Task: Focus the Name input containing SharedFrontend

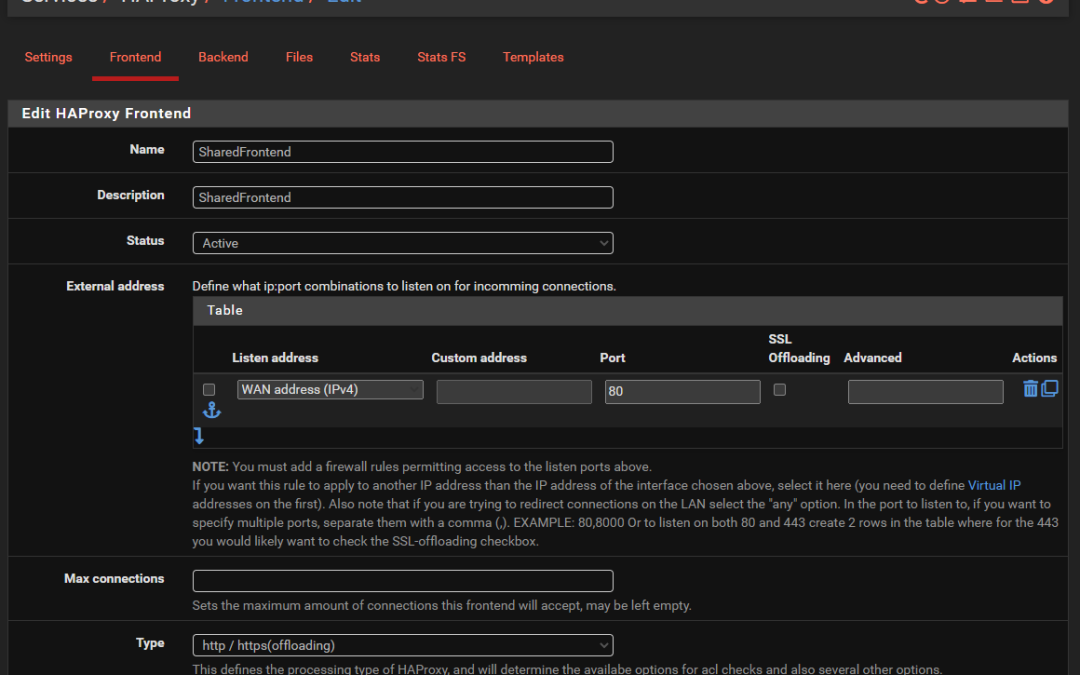Action: 403,152
